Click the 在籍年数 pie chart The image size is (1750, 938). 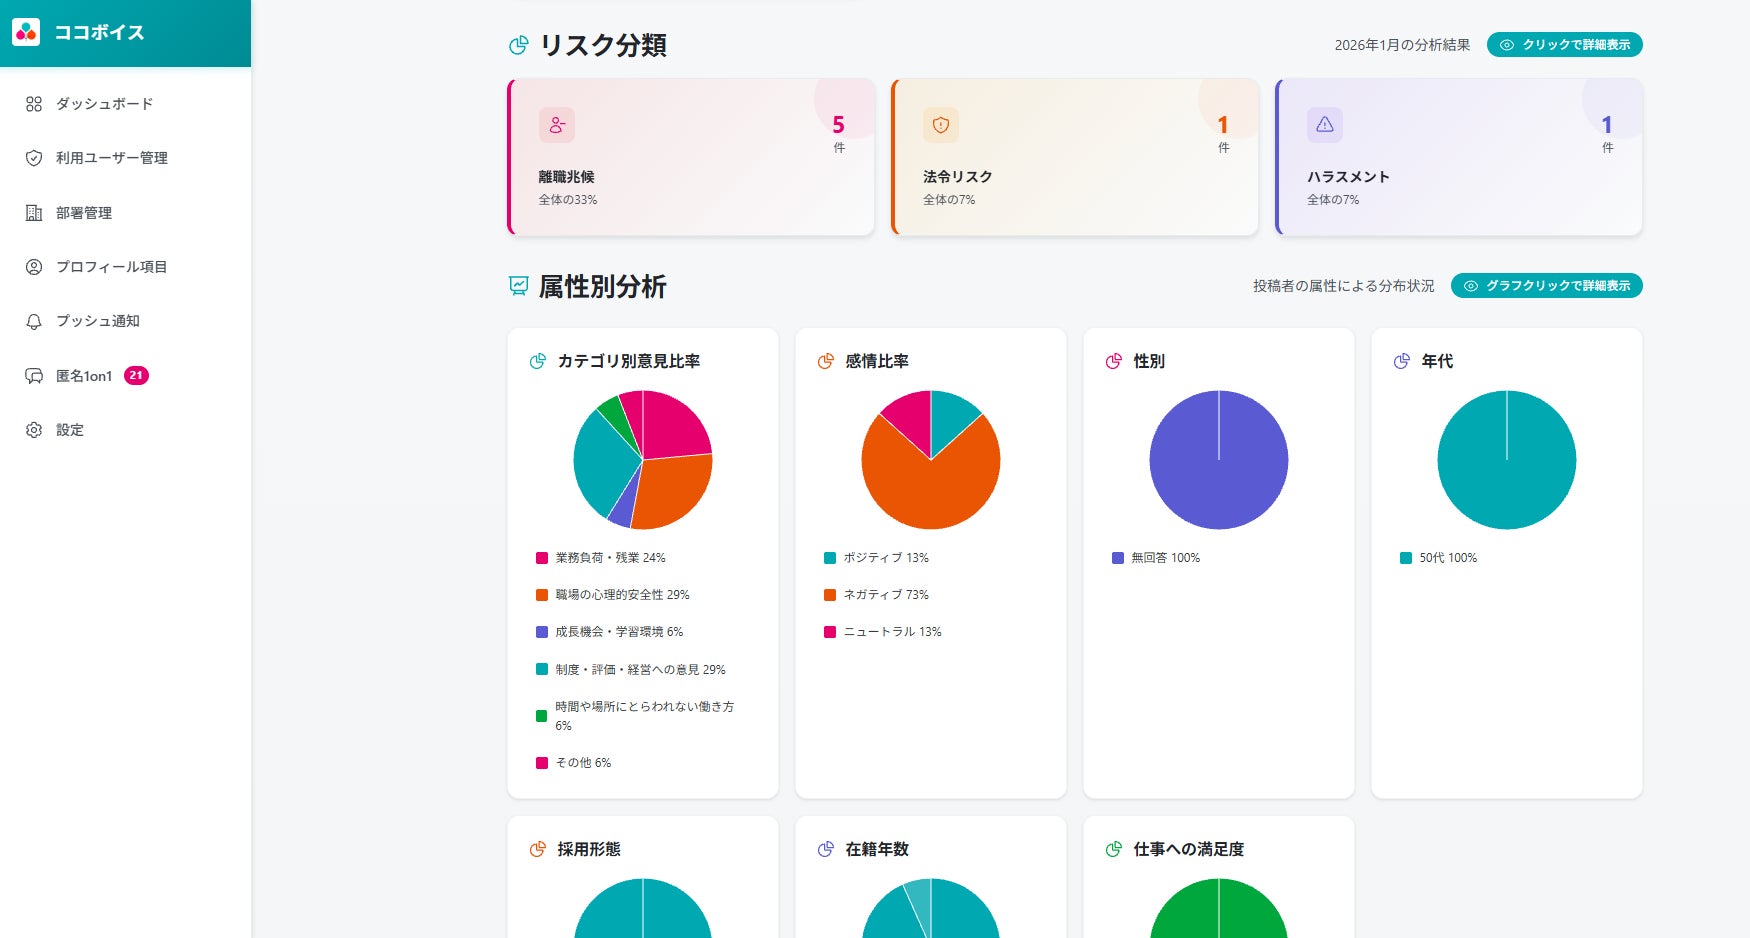click(931, 908)
